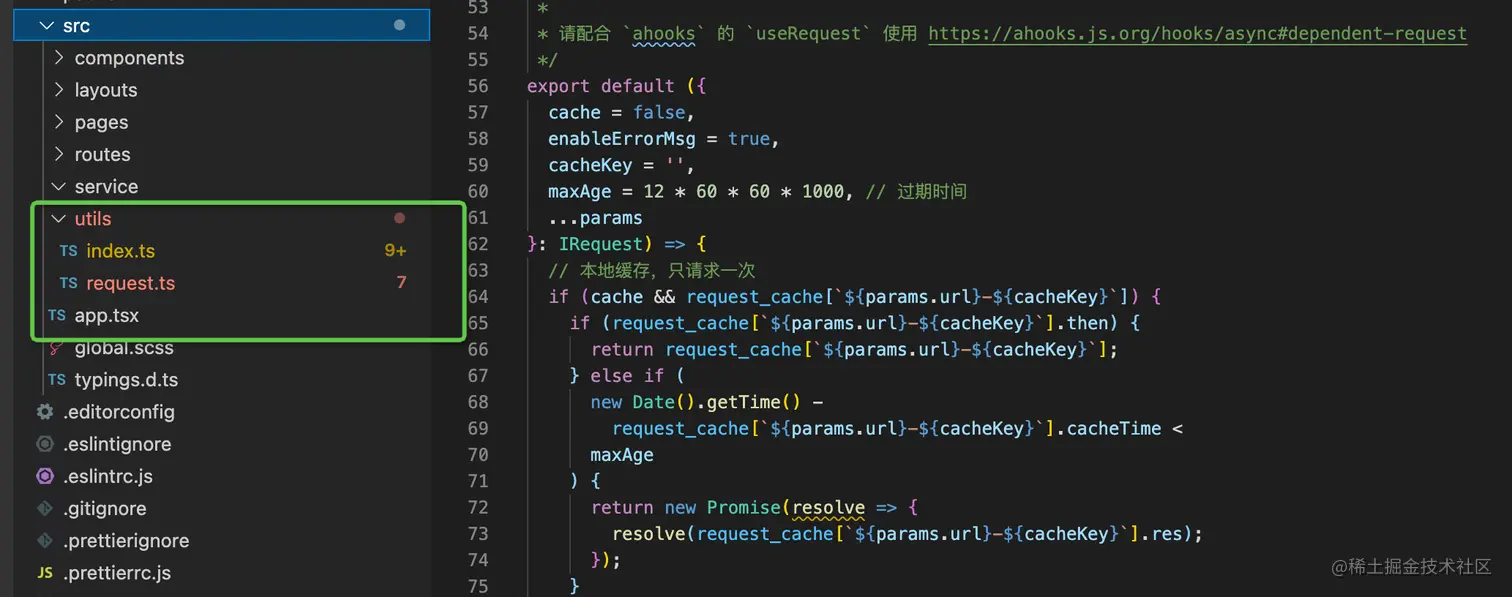Click TS icon beside request.ts
Image resolution: width=1512 pixels, height=597 pixels.
(x=68, y=283)
